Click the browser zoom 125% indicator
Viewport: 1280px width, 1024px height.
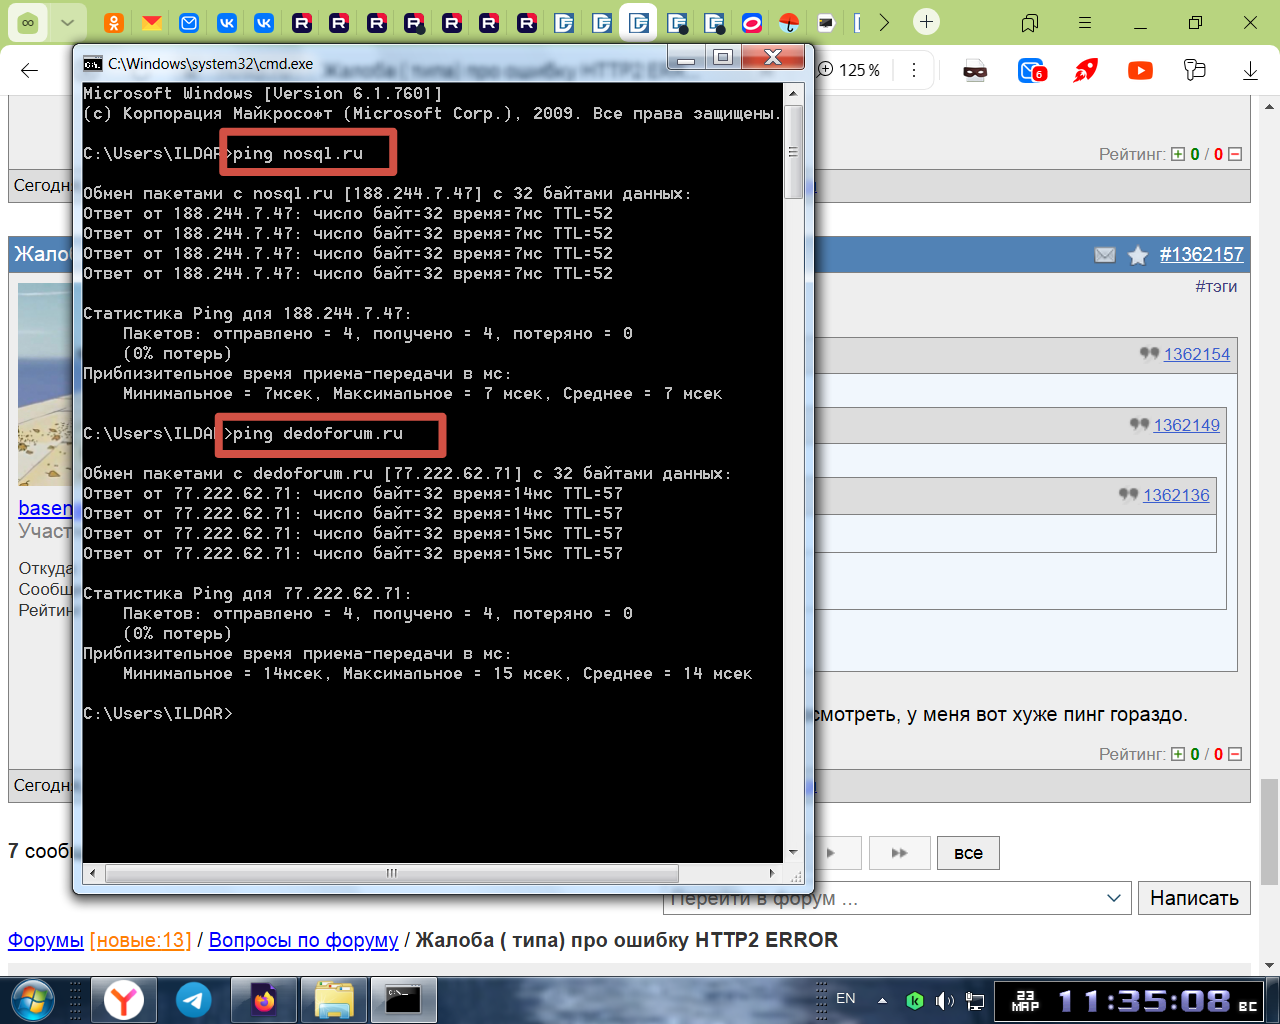[850, 70]
